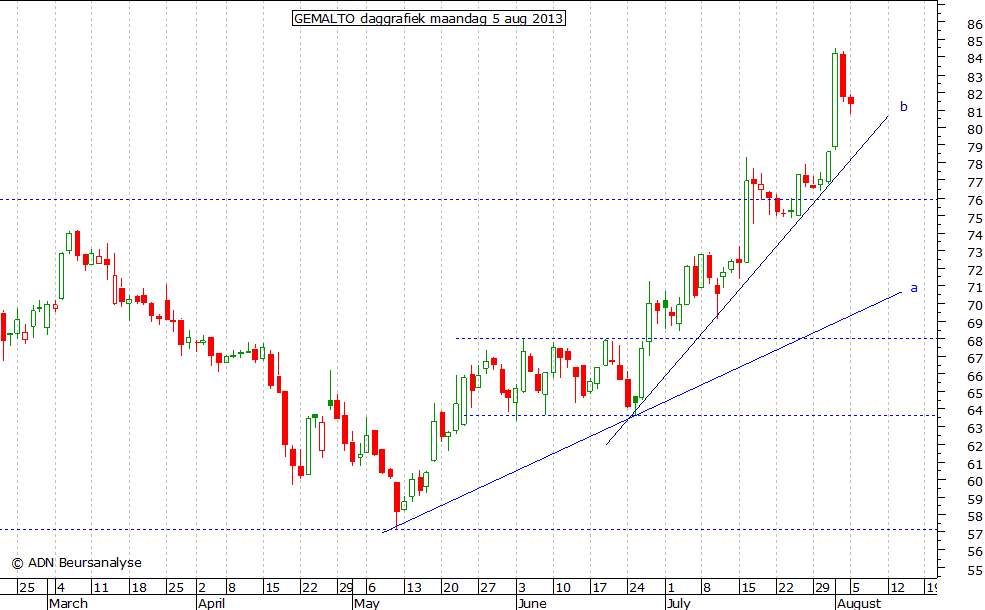Select the May month label
The width and height of the screenshot is (985, 610).
[366, 603]
